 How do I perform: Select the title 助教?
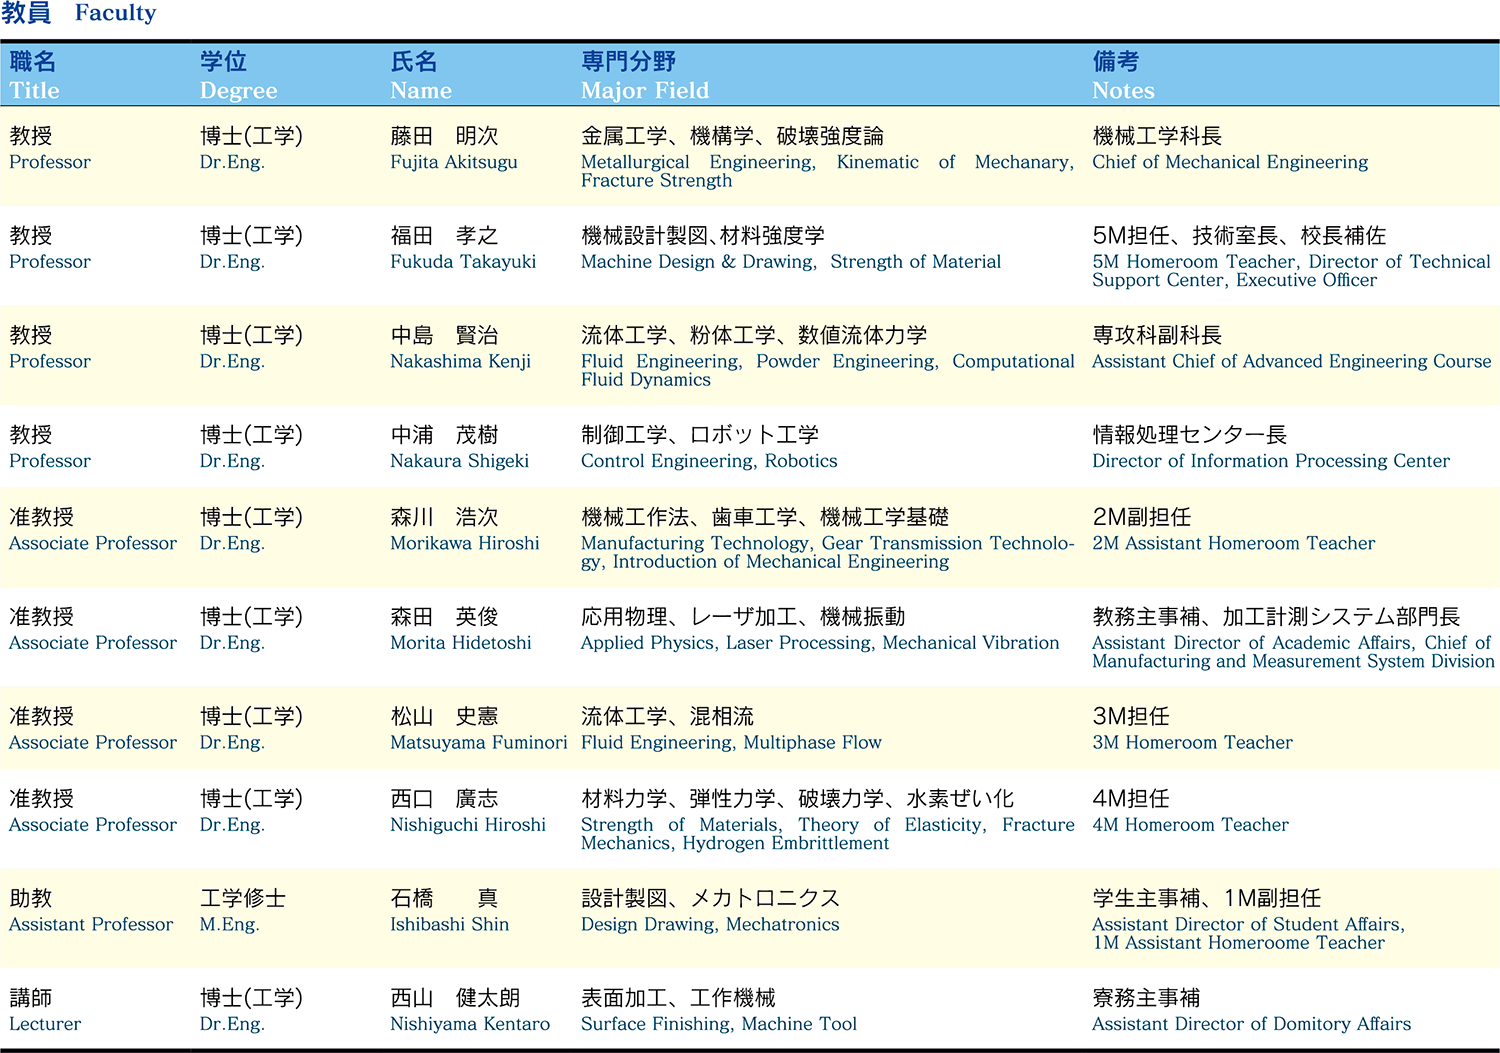31,899
